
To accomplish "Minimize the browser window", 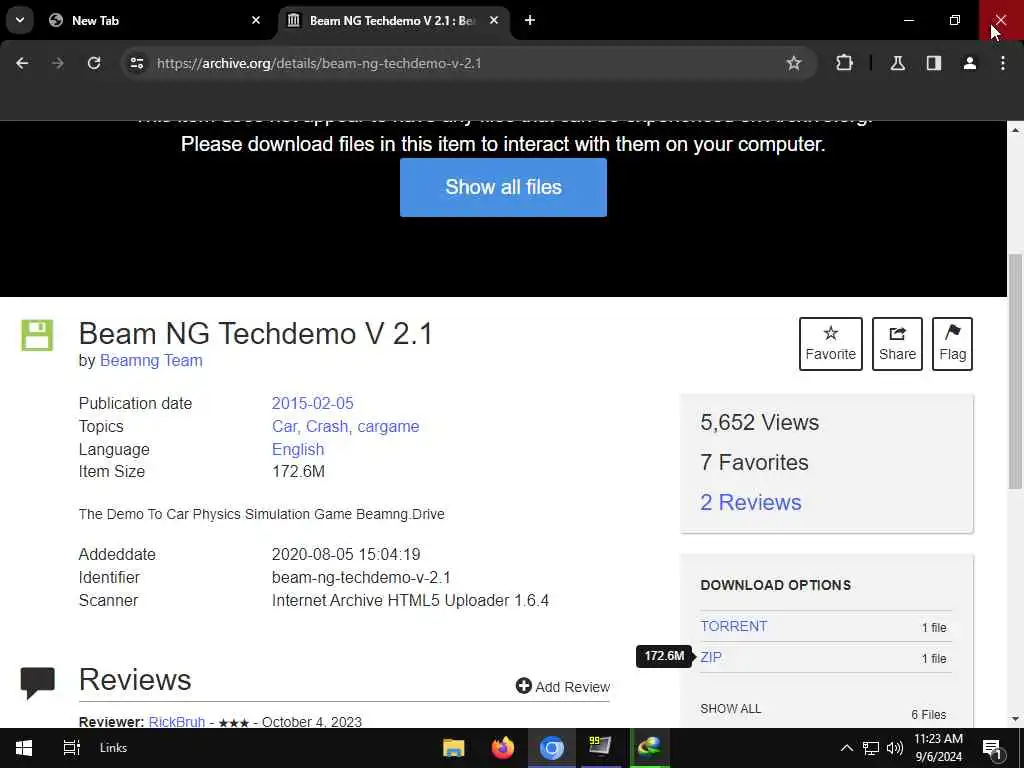I will [908, 20].
